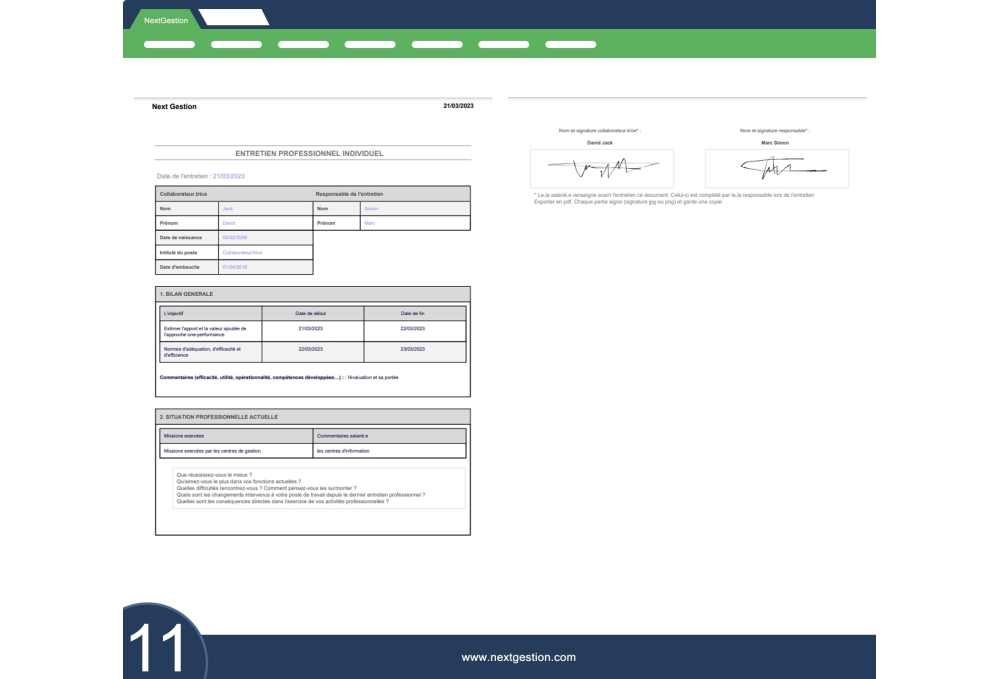The width and height of the screenshot is (1000, 679).
Task: Select the blank tab beside NextGestion
Action: (234, 17)
